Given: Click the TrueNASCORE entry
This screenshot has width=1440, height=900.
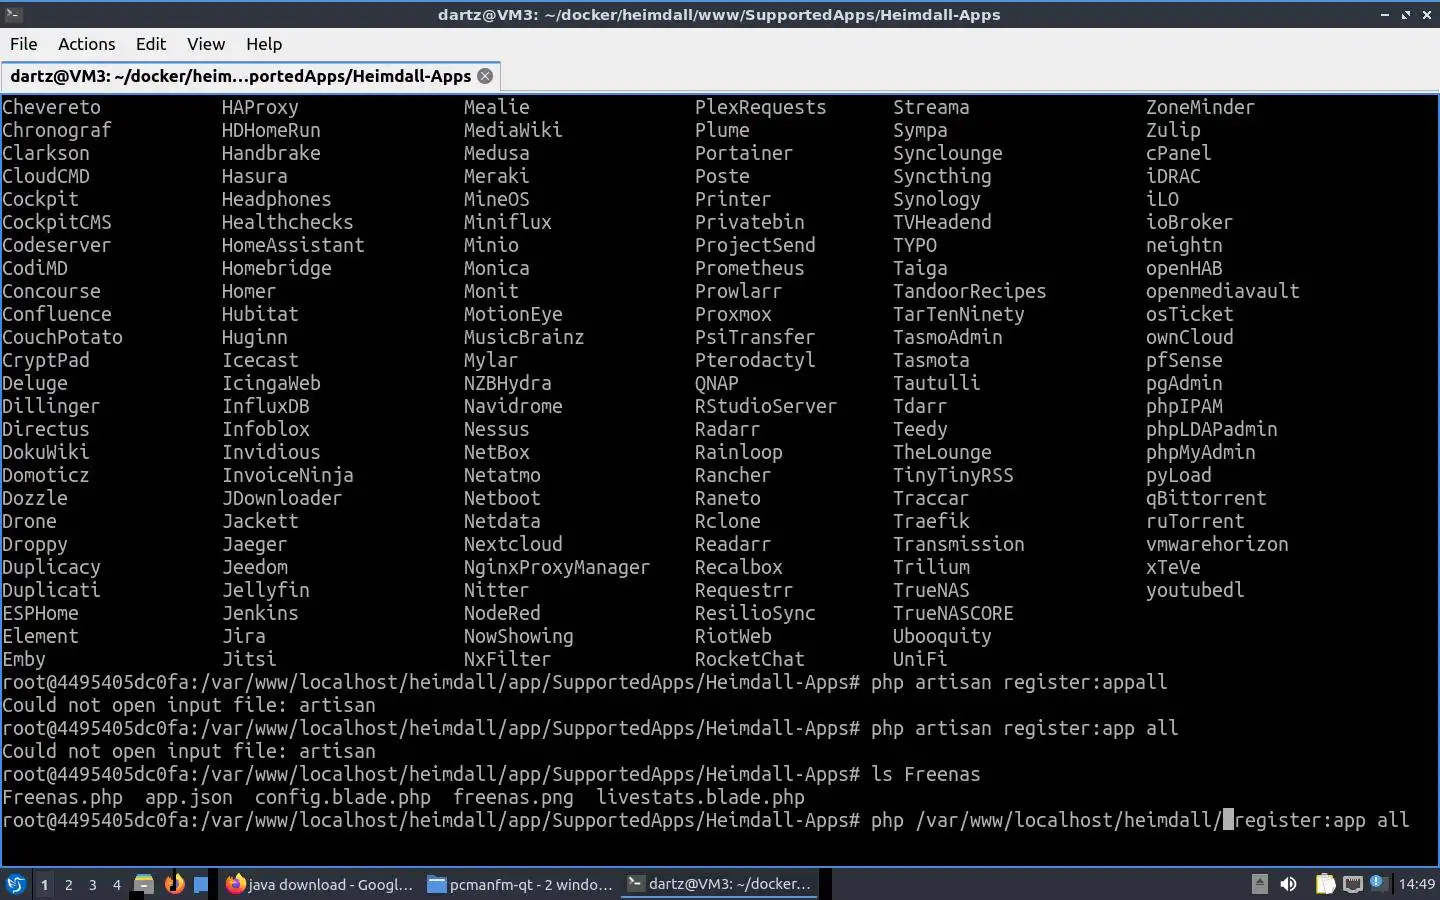Looking at the screenshot, I should tap(953, 613).
